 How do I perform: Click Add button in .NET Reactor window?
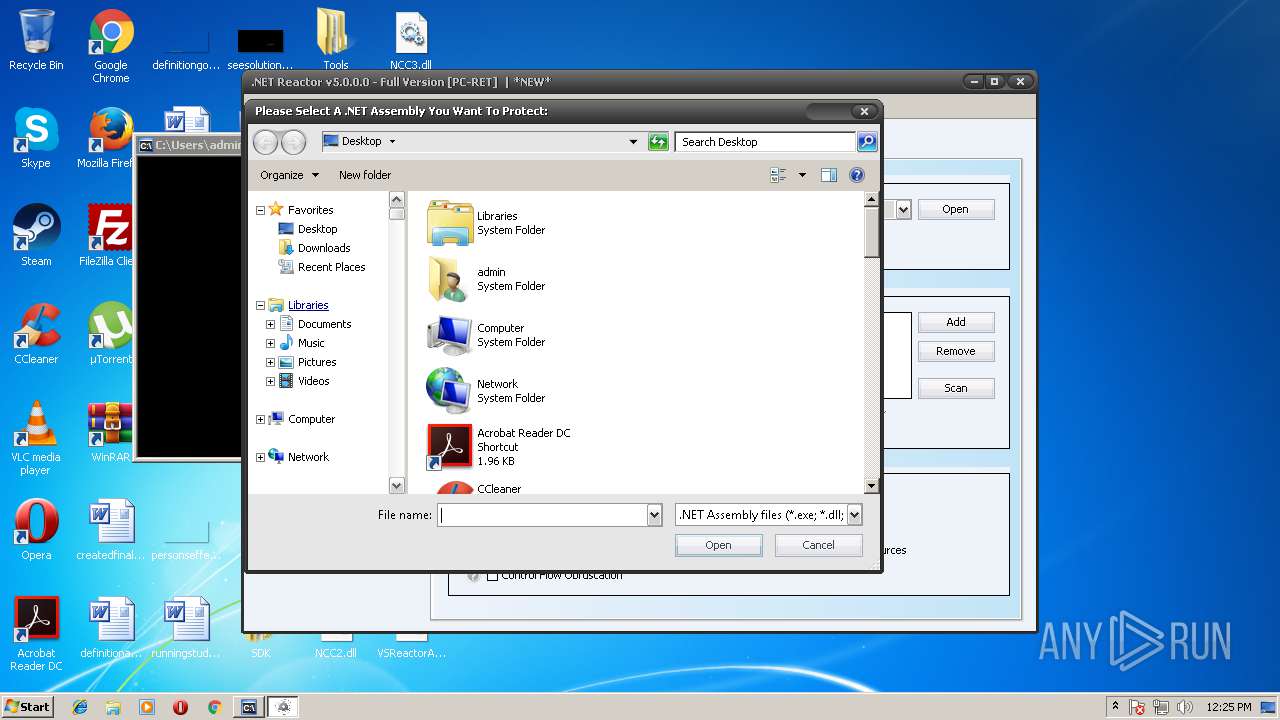tap(956, 322)
